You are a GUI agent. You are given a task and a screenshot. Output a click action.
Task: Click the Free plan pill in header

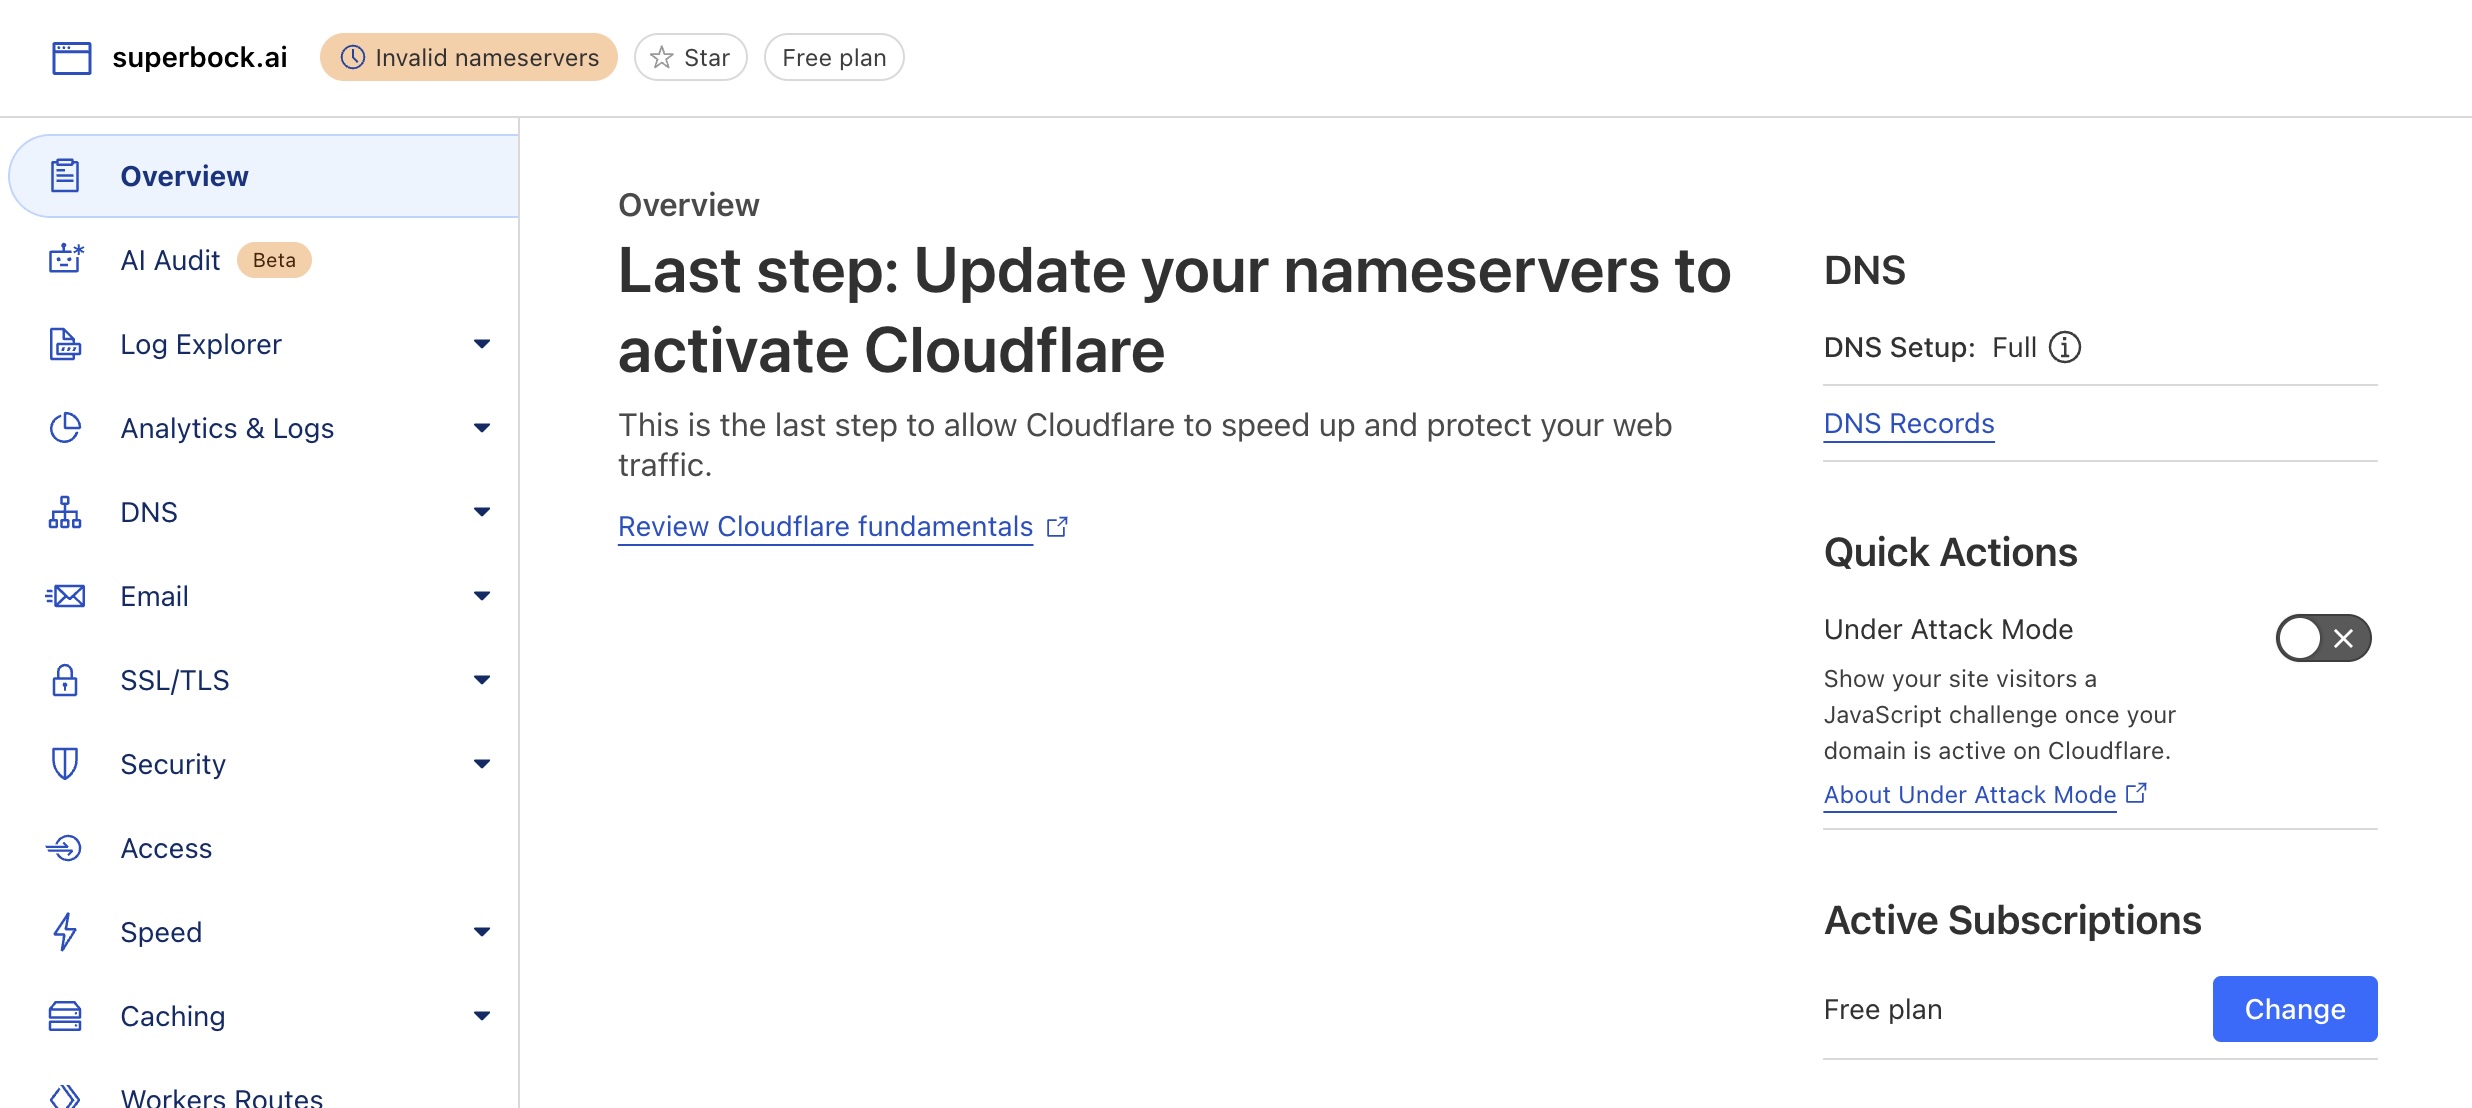tap(834, 58)
